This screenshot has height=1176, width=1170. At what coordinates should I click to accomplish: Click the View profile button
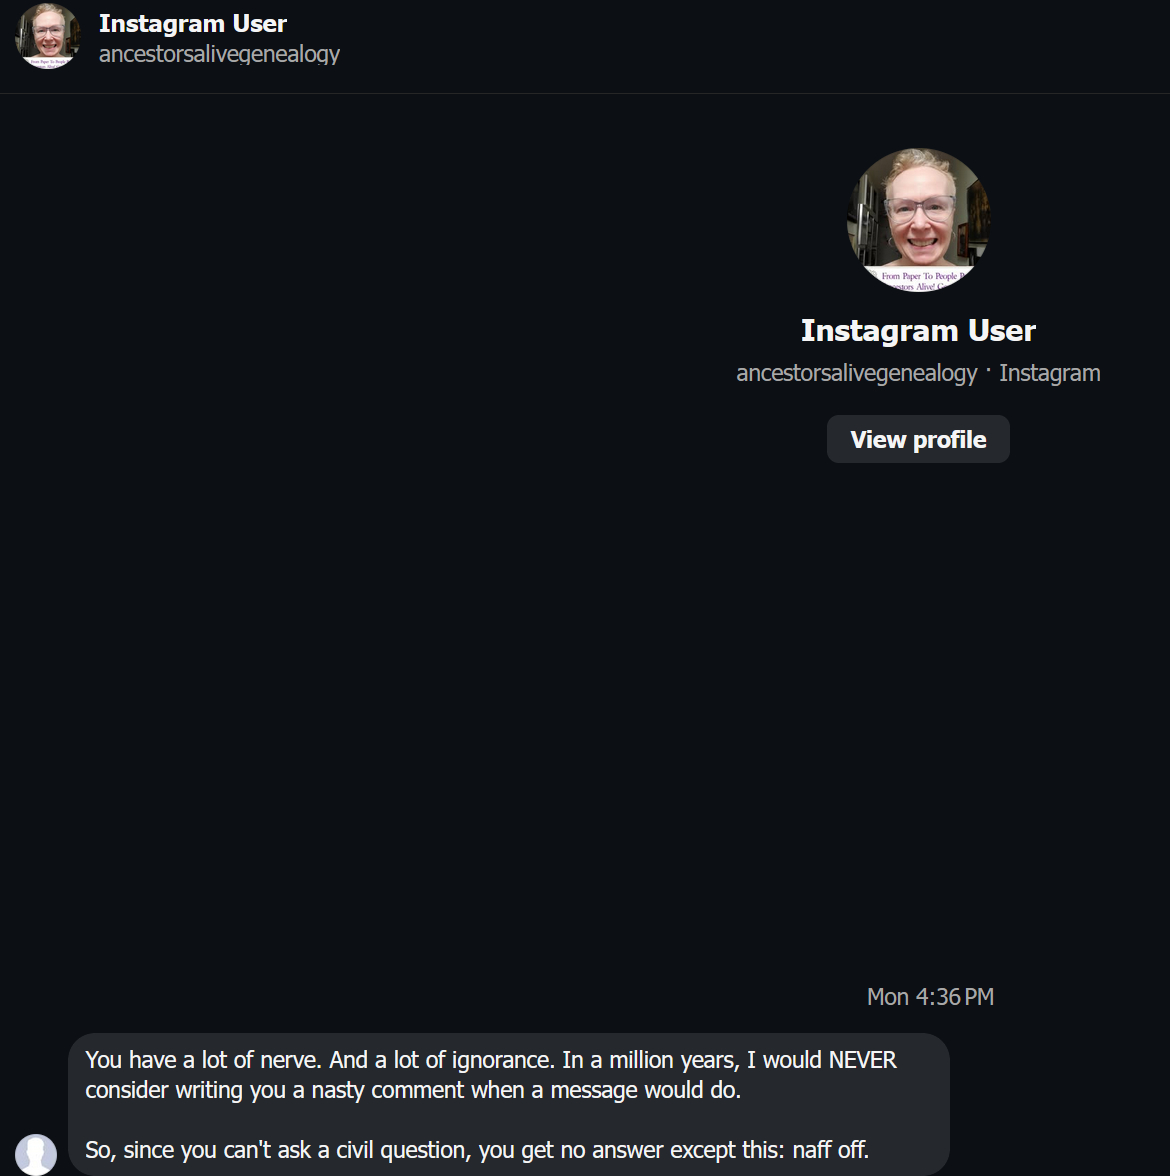(x=918, y=439)
